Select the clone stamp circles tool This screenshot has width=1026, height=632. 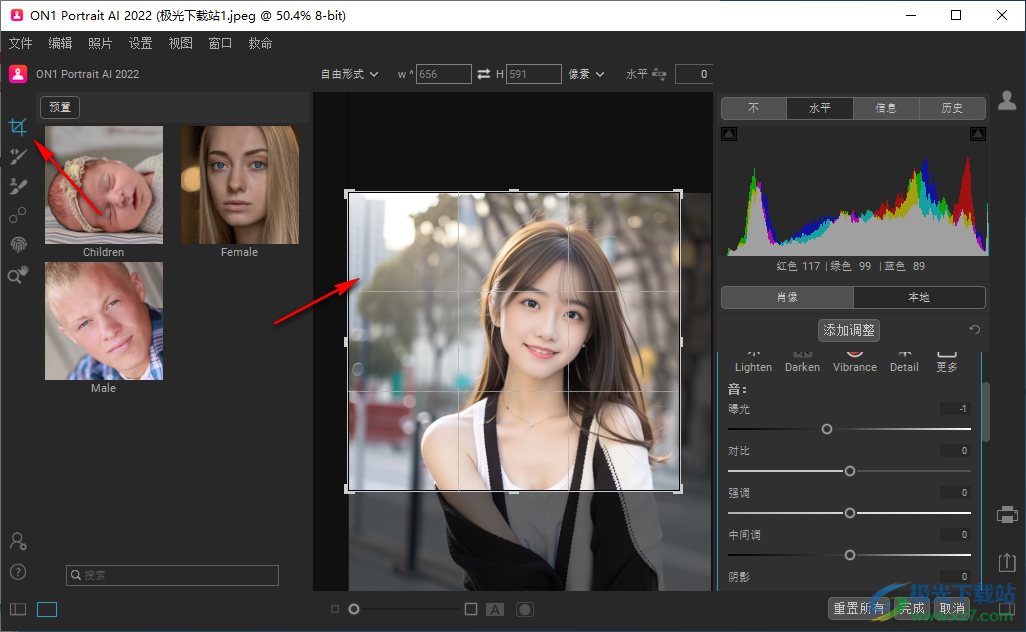point(18,215)
